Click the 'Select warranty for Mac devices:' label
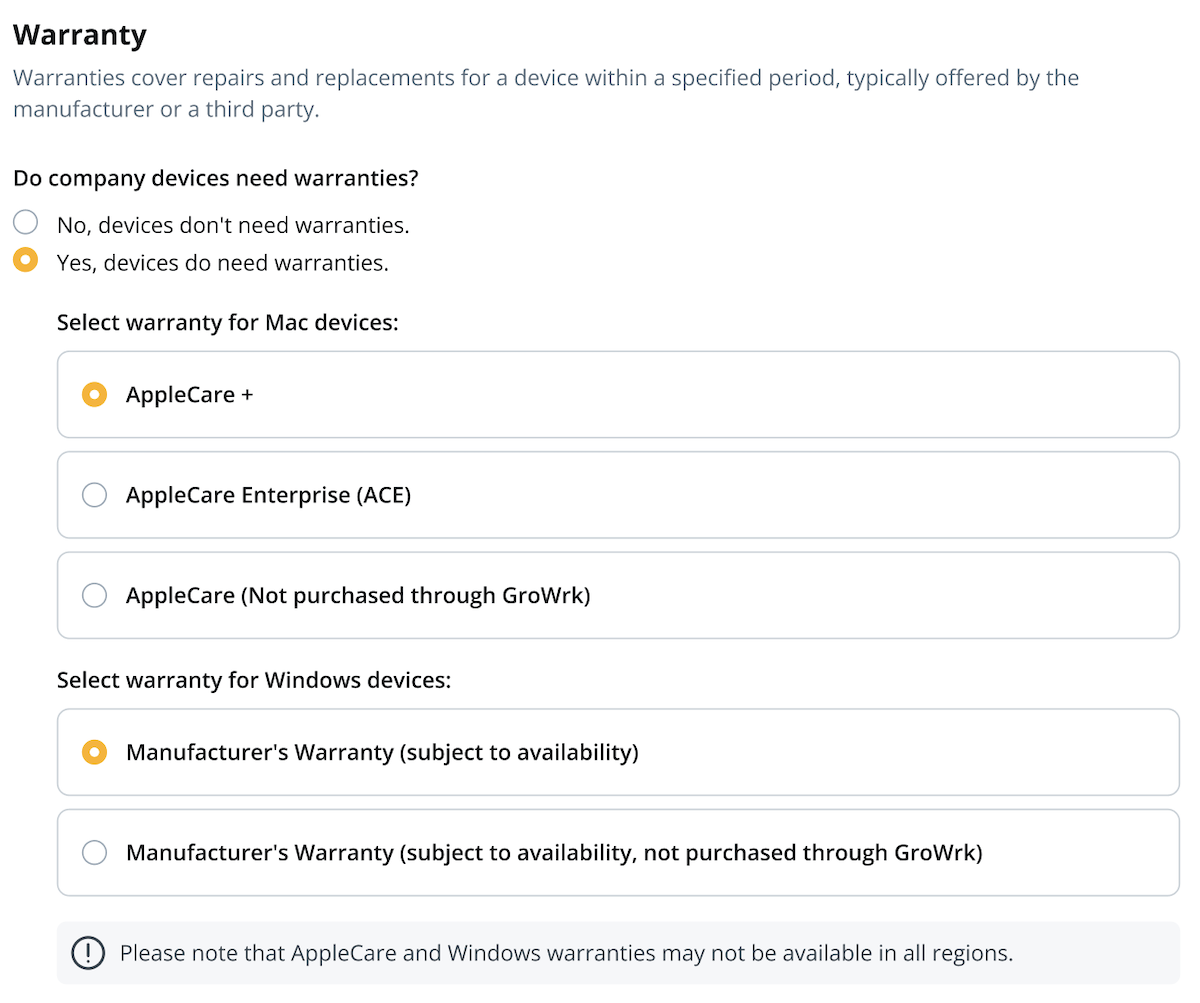Image resolution: width=1200 pixels, height=1003 pixels. point(228,323)
